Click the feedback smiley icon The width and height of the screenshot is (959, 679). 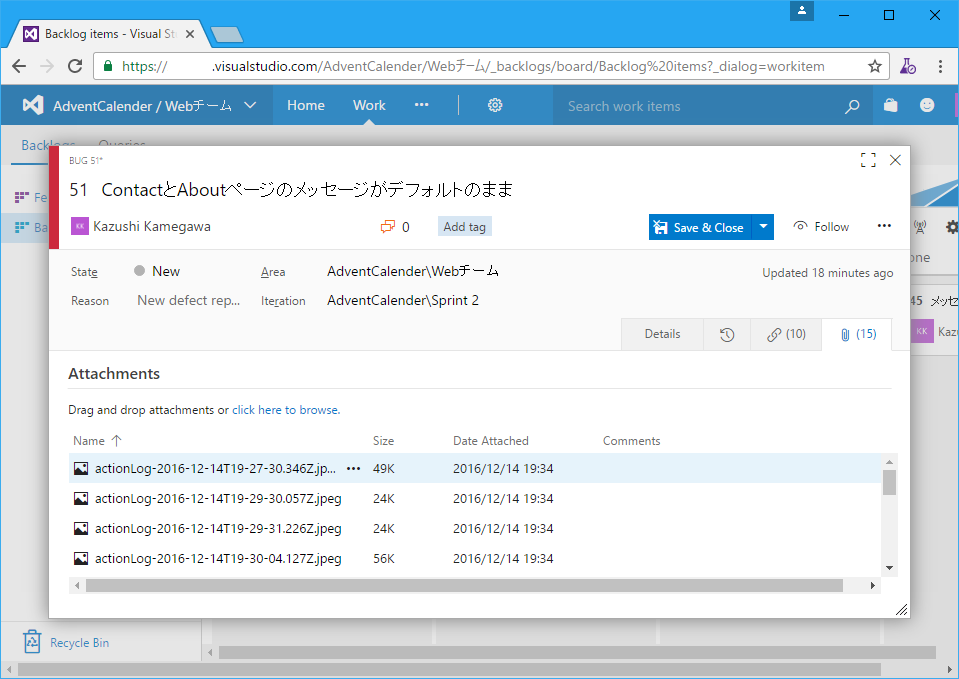coord(927,105)
